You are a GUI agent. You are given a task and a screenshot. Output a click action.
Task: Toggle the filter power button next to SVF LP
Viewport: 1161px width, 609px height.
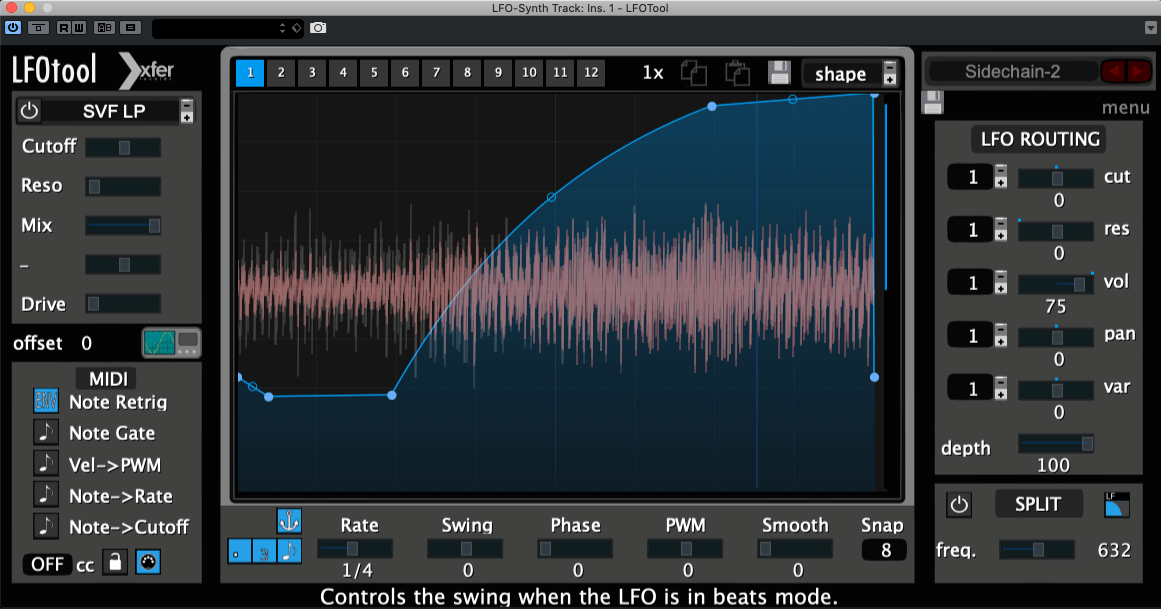point(29,111)
